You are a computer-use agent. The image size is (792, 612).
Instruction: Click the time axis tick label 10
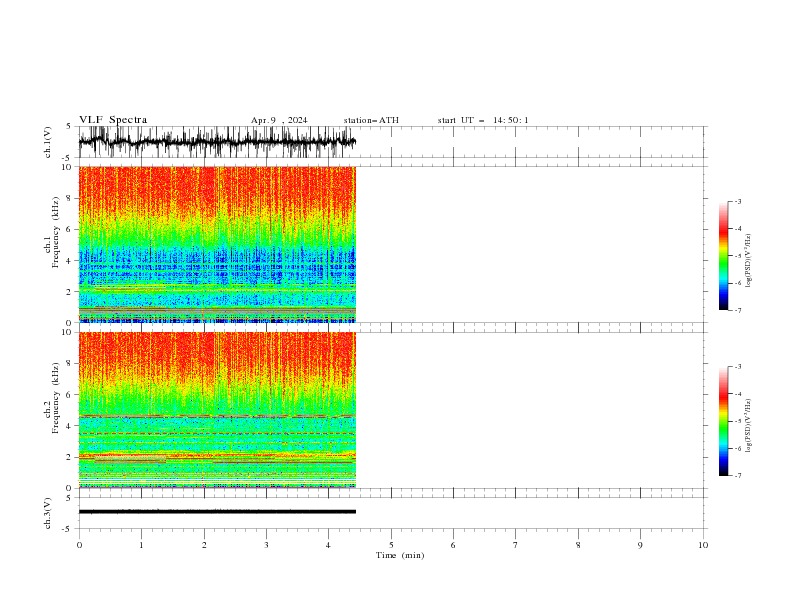click(703, 545)
